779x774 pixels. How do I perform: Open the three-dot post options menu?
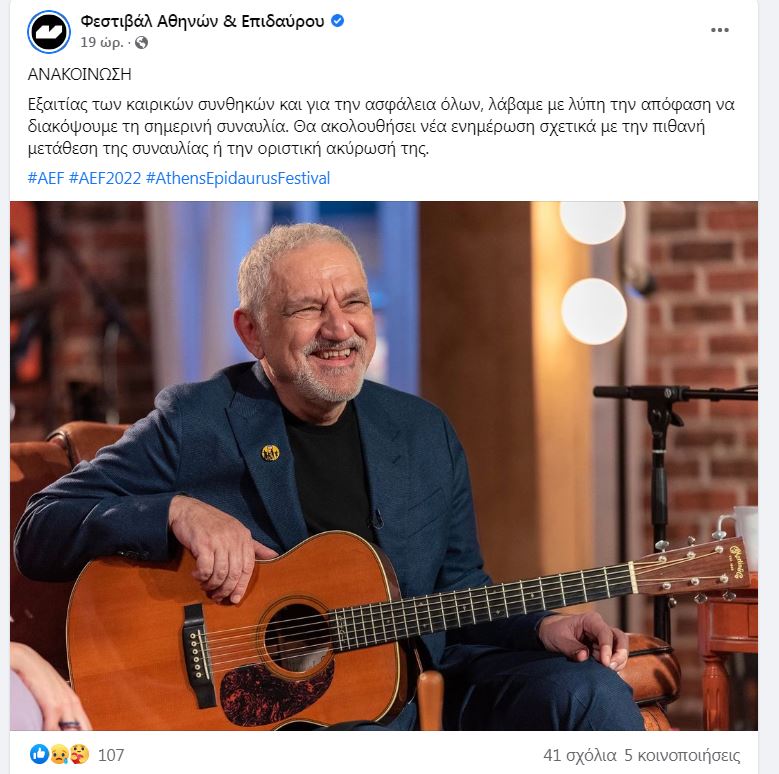point(719,30)
